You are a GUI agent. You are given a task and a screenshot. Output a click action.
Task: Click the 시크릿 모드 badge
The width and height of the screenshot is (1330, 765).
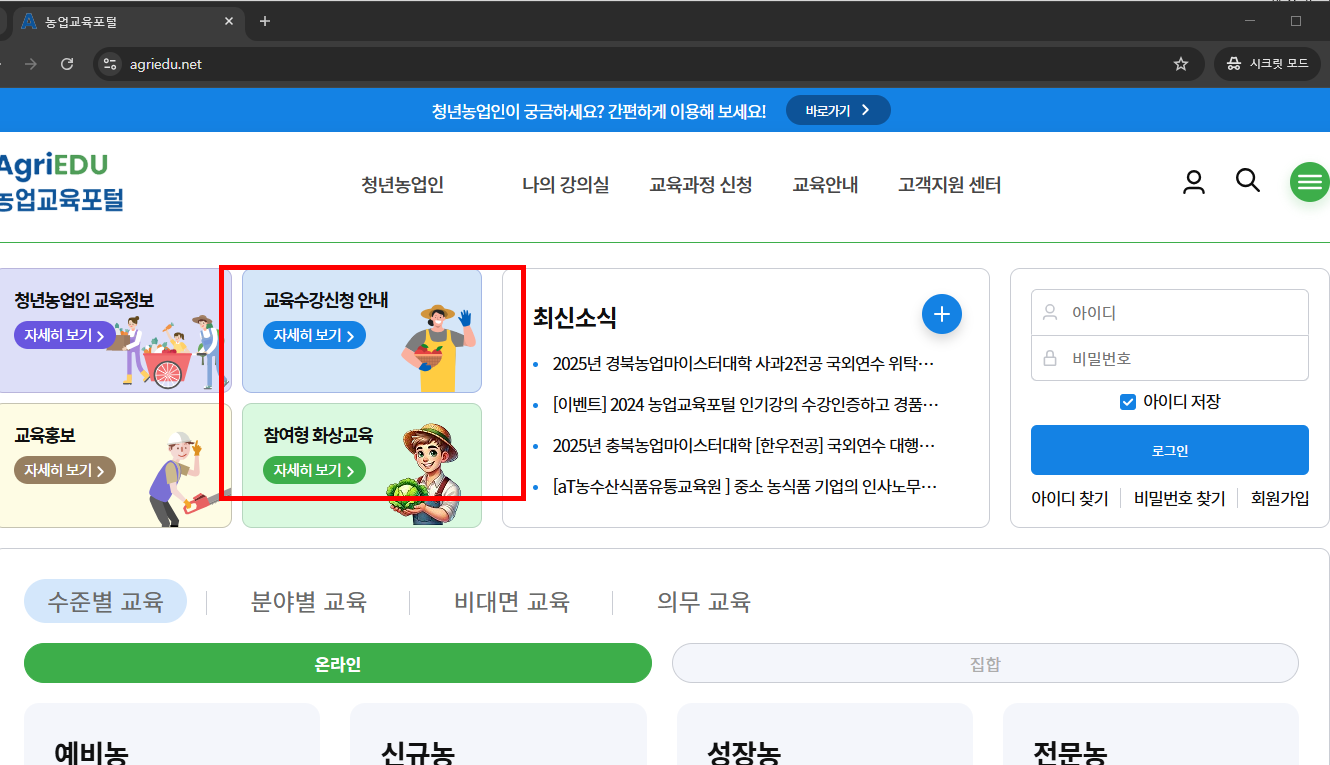click(x=1266, y=63)
